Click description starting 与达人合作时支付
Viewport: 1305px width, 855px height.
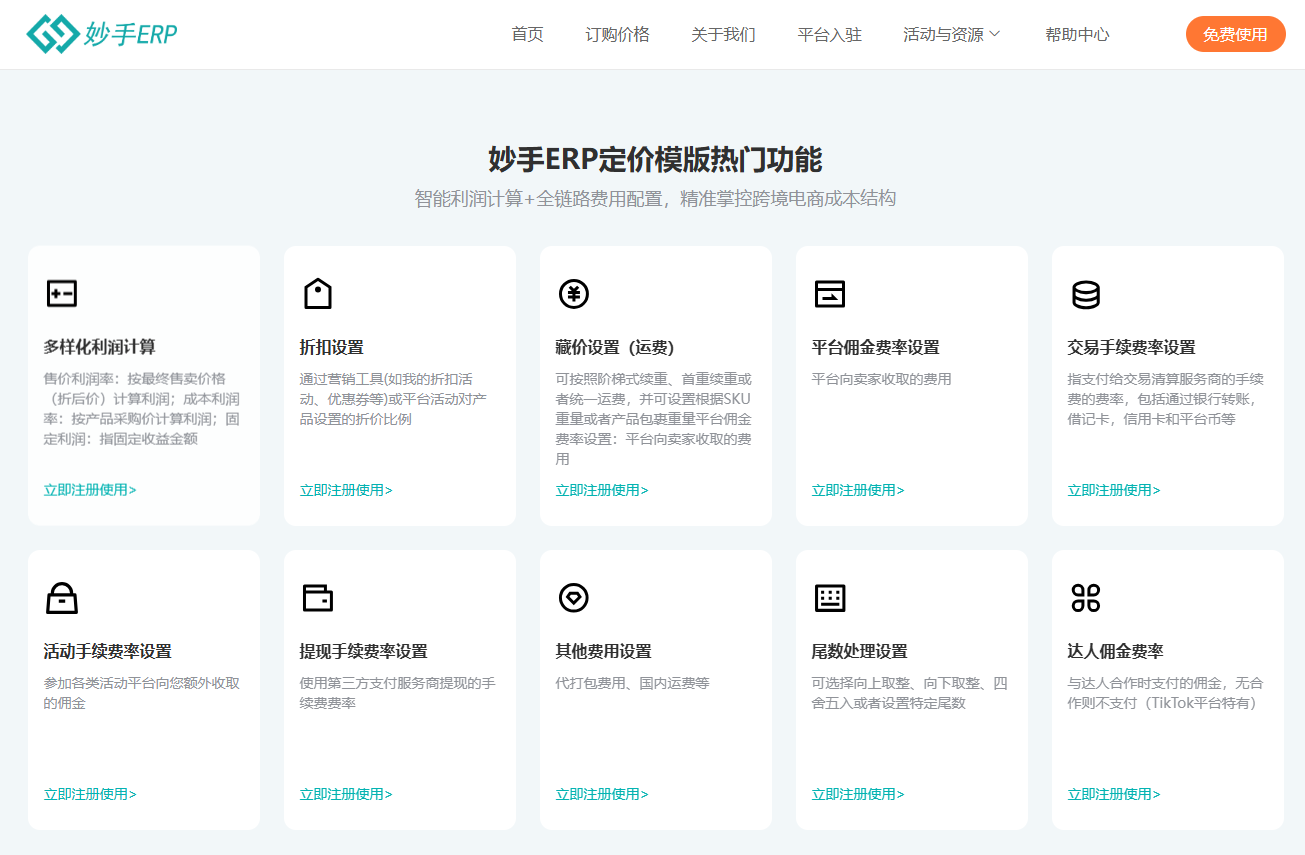(1166, 693)
